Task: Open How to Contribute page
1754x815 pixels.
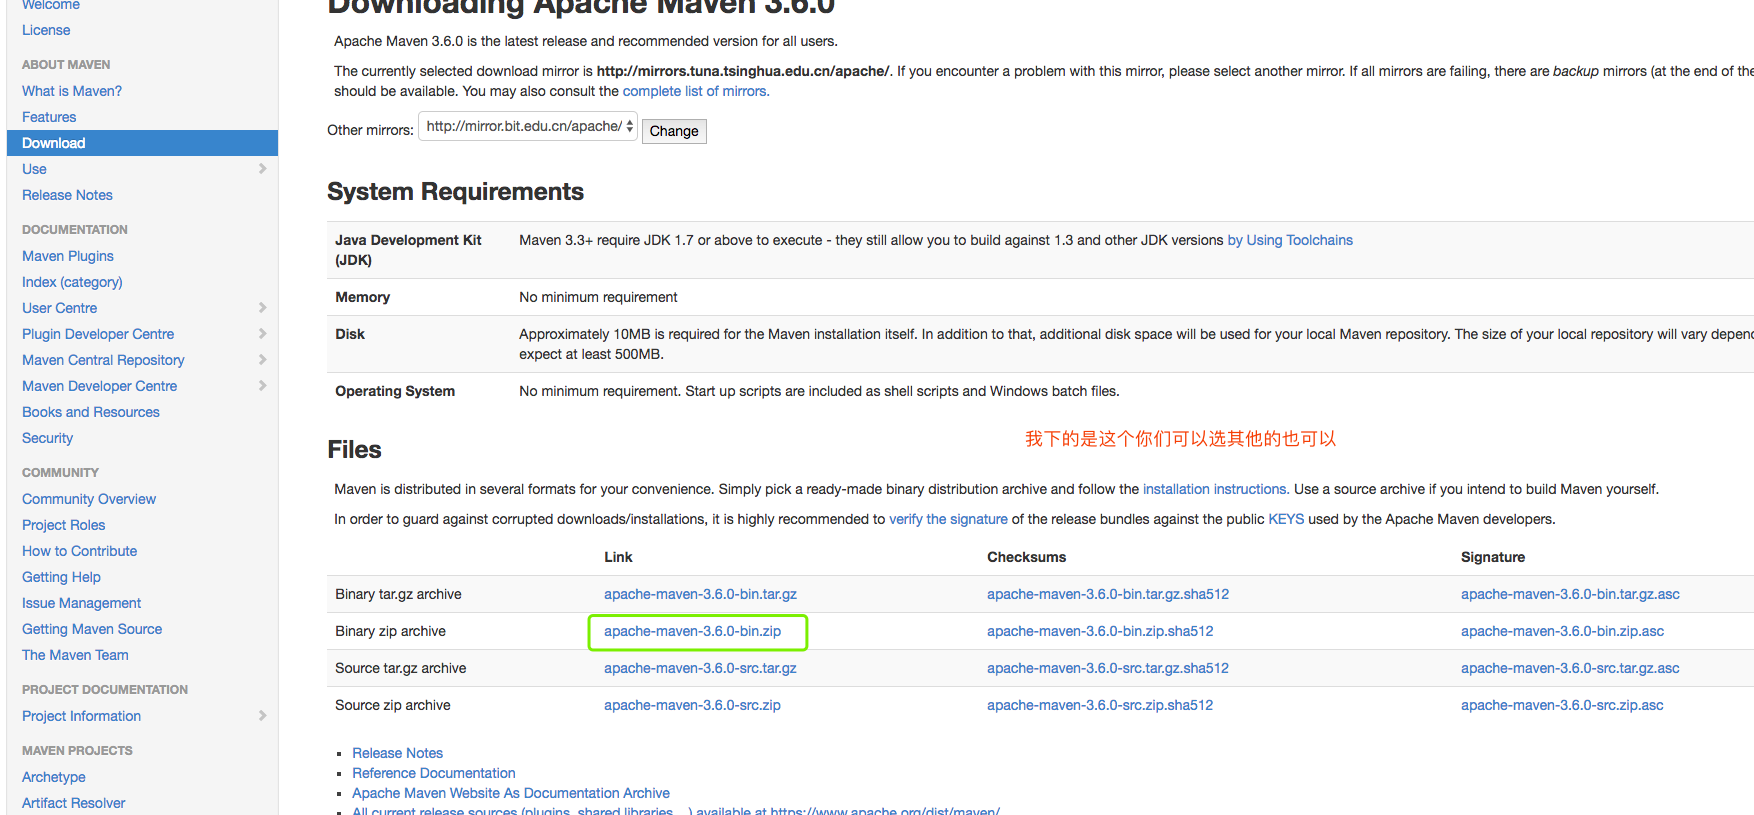Action: click(x=80, y=551)
